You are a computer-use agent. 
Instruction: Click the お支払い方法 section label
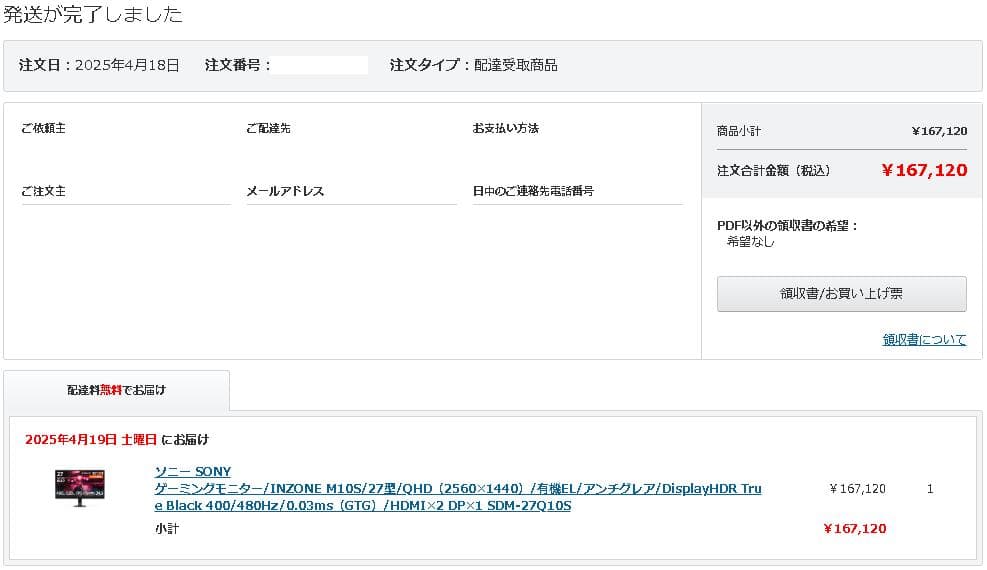tap(506, 128)
